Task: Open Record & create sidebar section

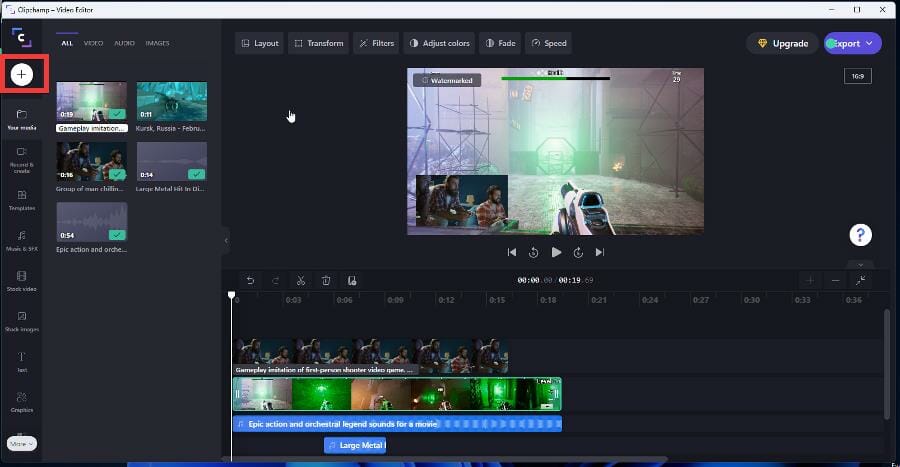Action: [x=22, y=159]
